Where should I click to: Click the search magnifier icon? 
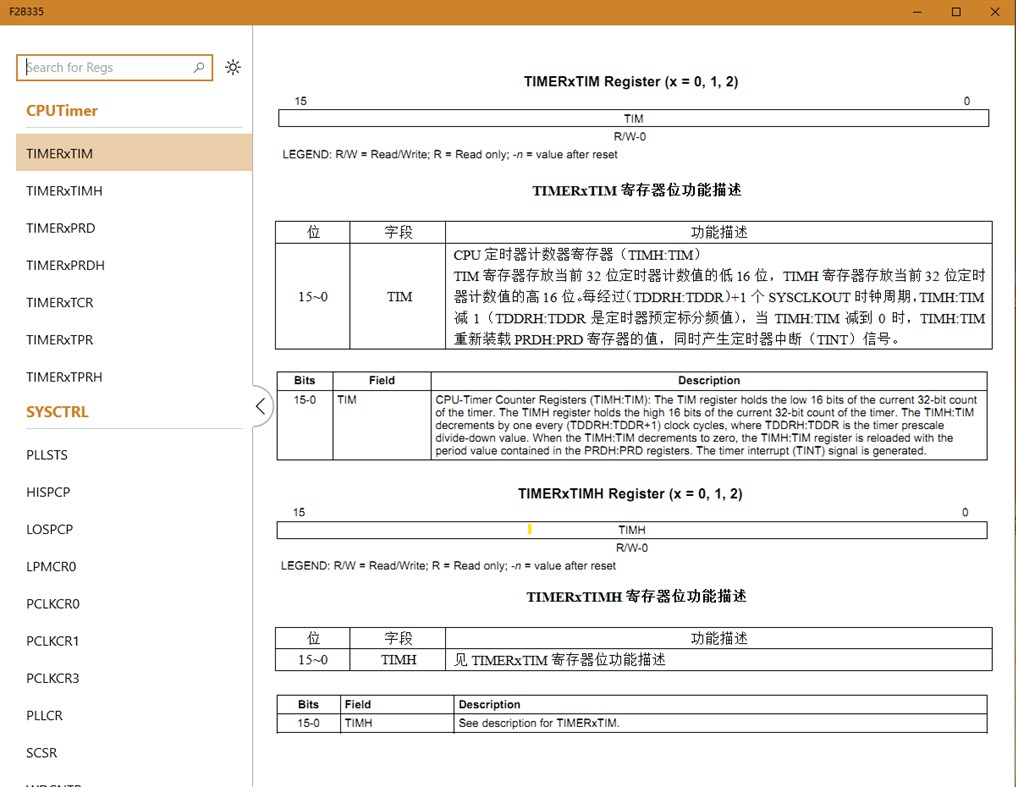pyautogui.click(x=196, y=67)
